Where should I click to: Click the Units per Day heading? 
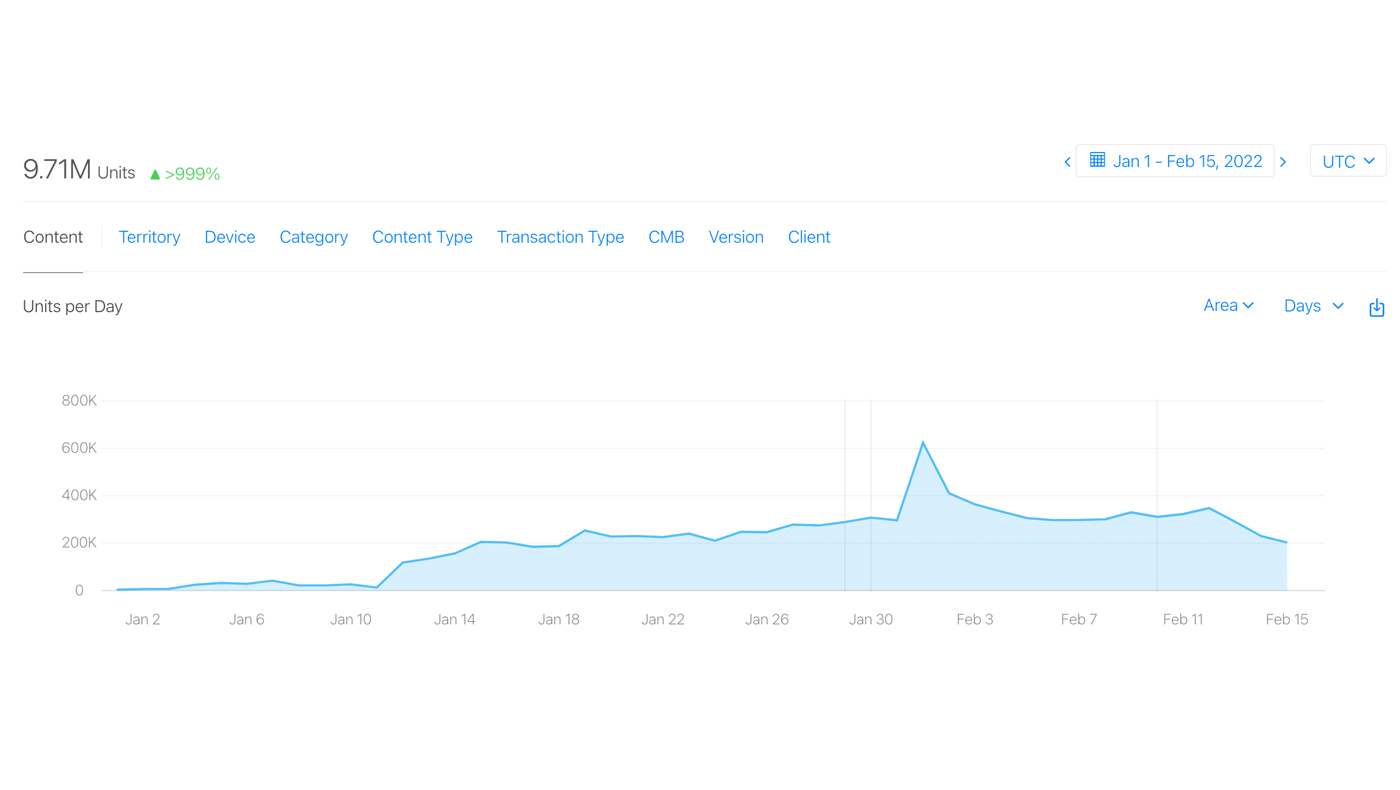pyautogui.click(x=73, y=307)
